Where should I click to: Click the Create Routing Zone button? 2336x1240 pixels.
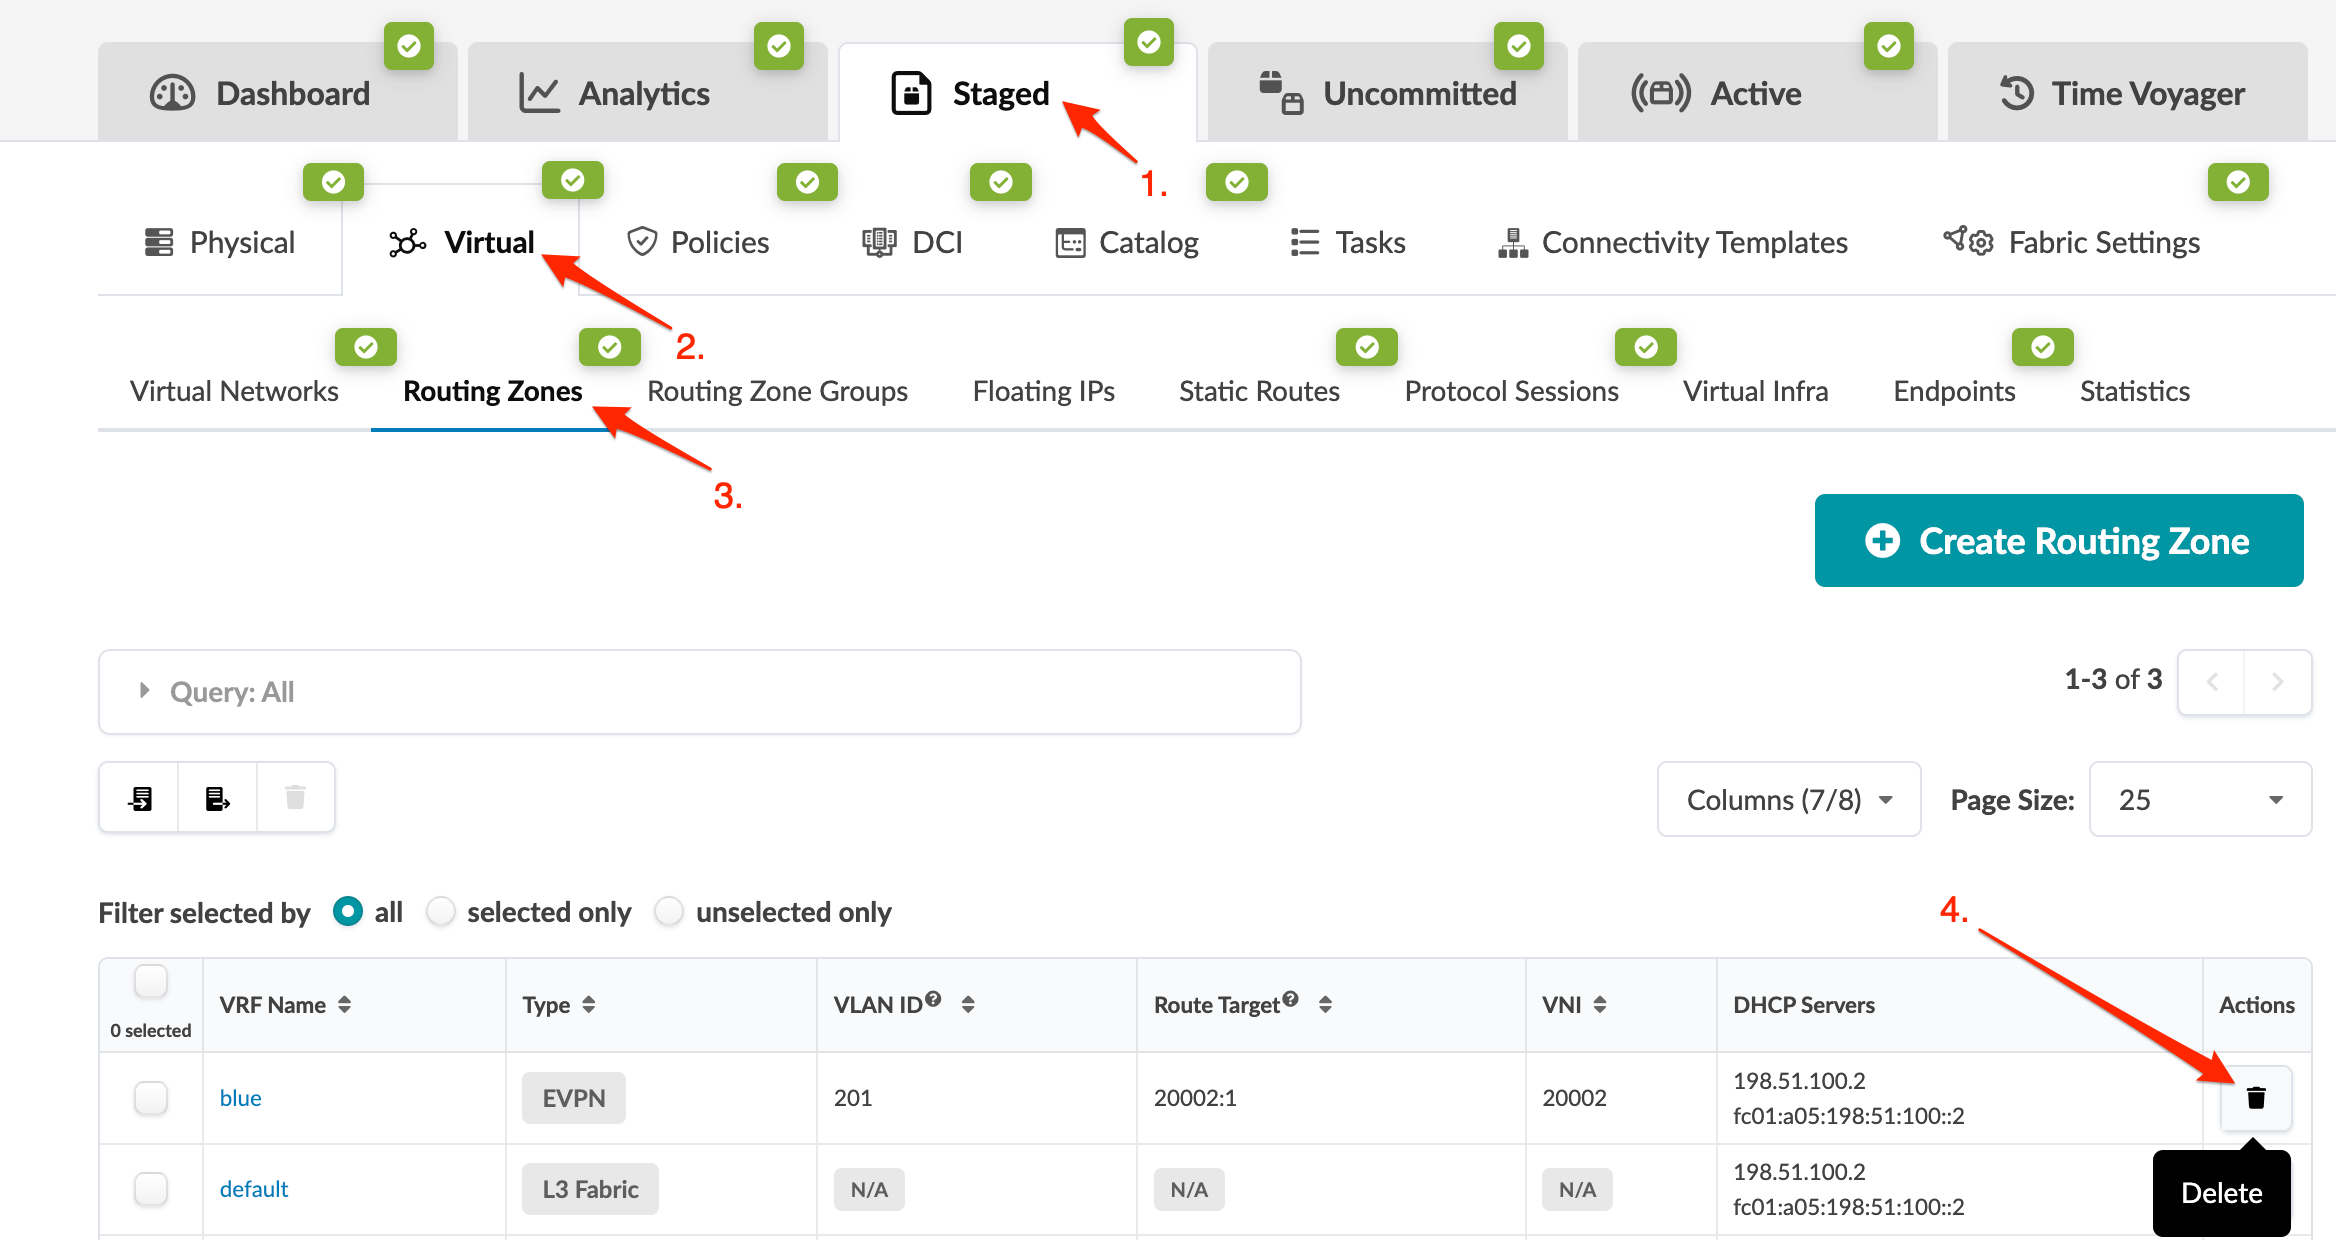(2058, 541)
